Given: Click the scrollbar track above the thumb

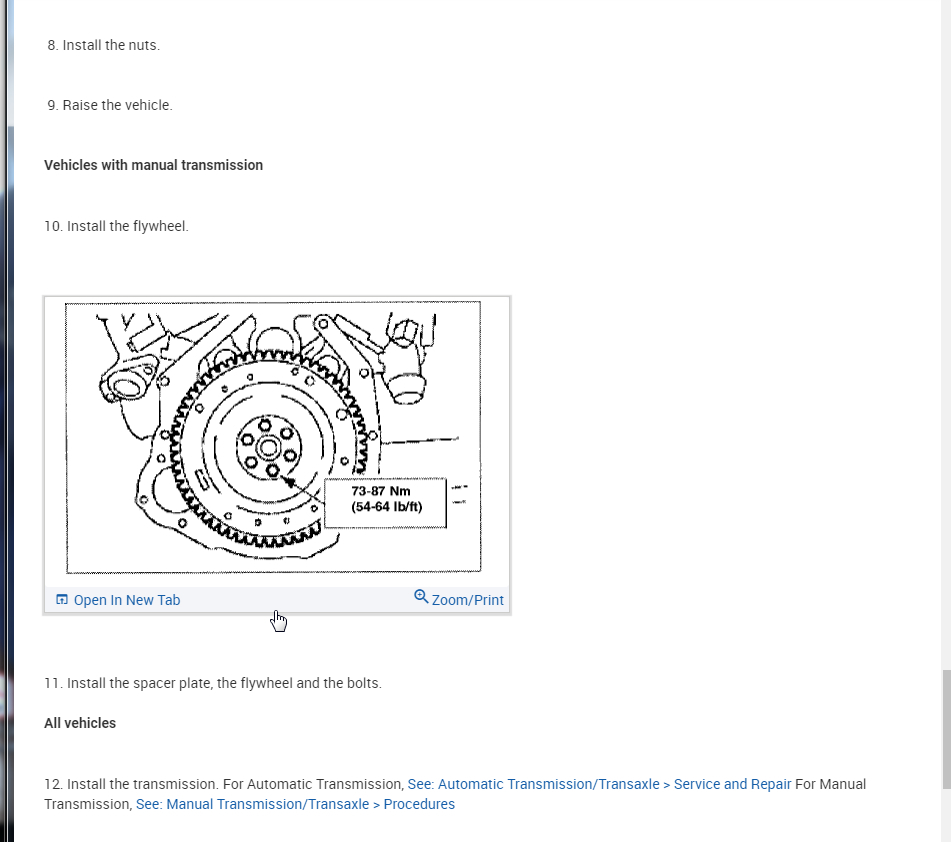Looking at the screenshot, I should coord(946,334).
